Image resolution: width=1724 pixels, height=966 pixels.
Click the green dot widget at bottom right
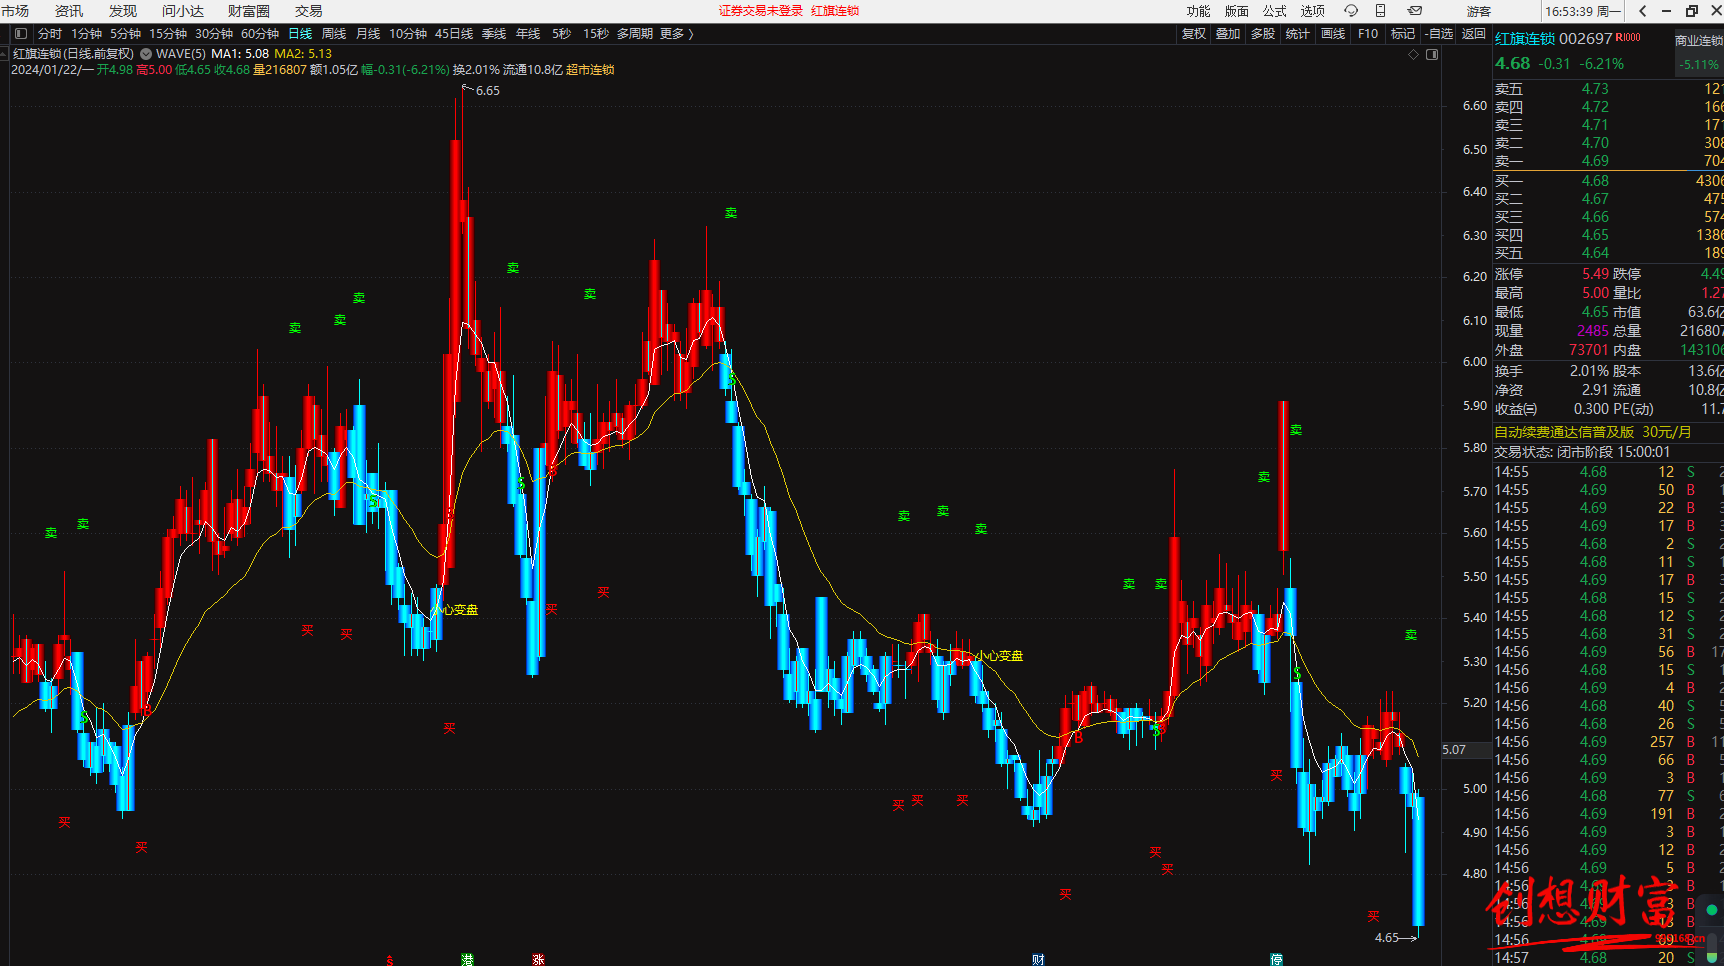[1712, 910]
